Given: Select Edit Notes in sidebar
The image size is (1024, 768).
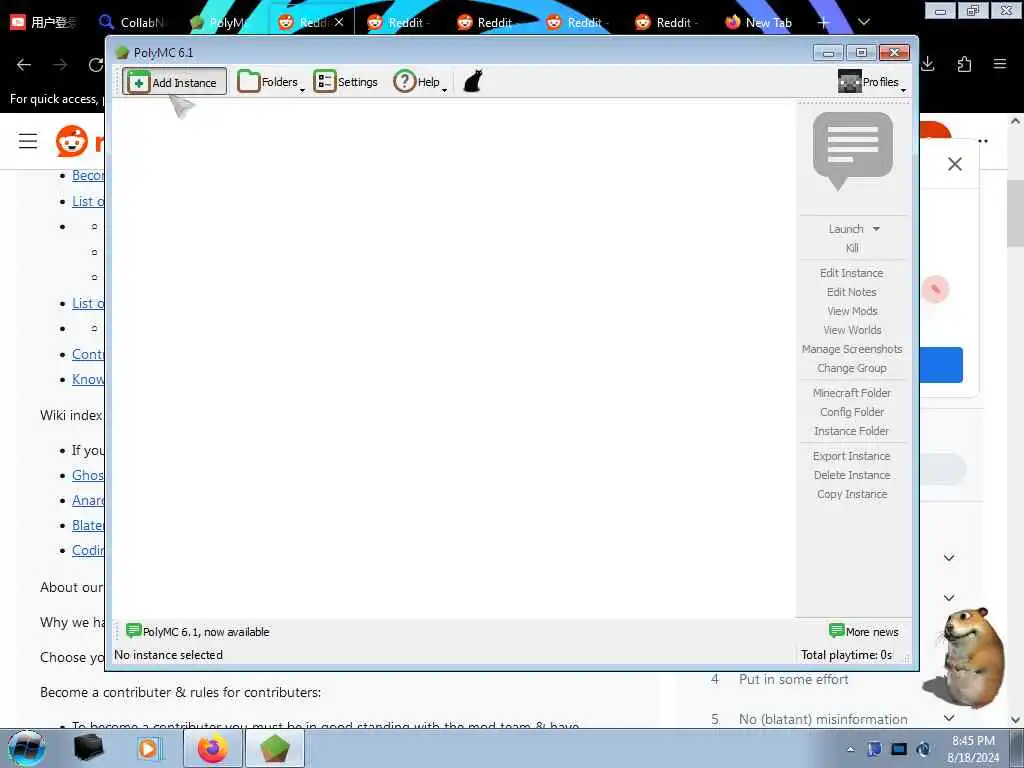Looking at the screenshot, I should point(852,292).
